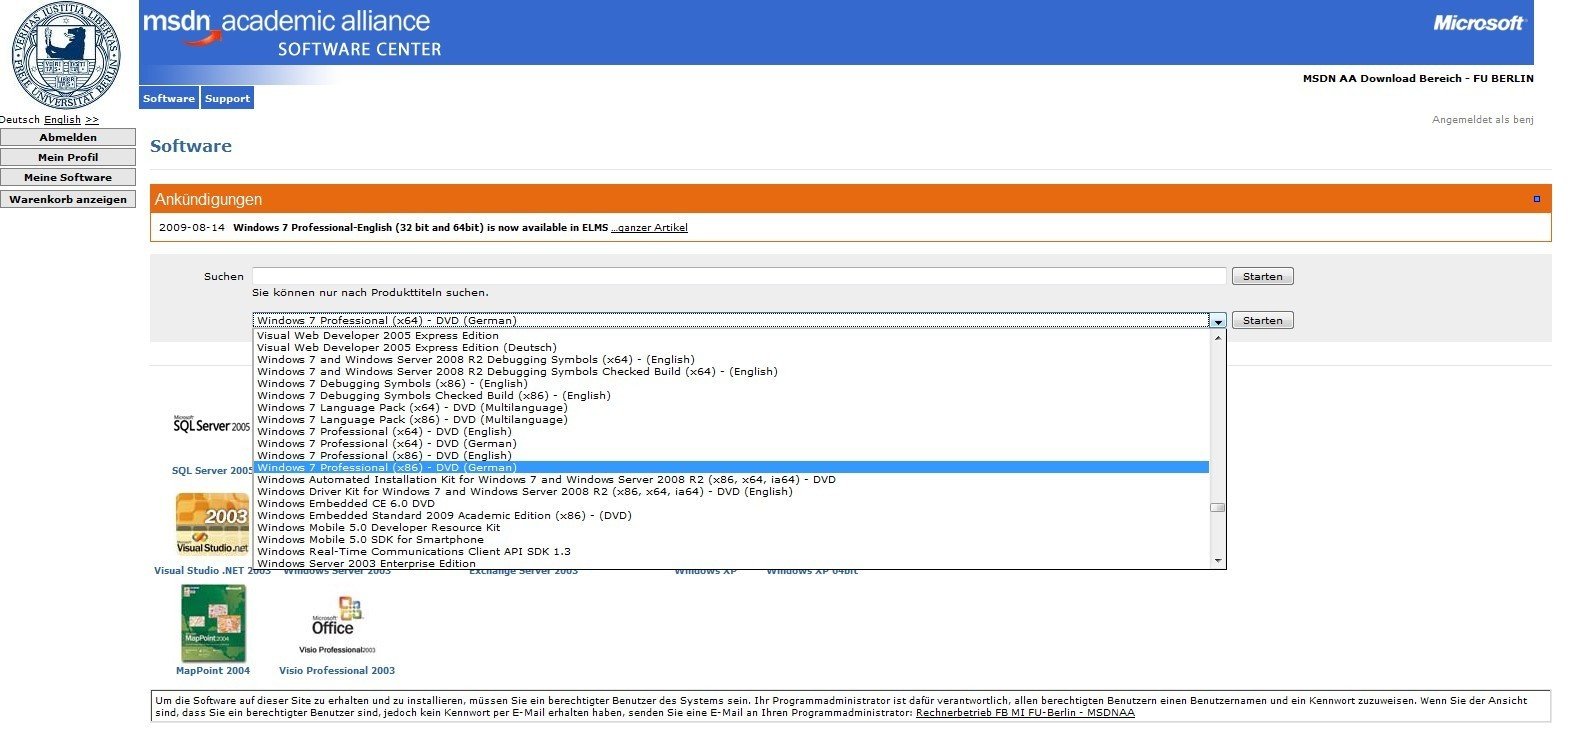The image size is (1580, 748).
Task: Click the Abmelden button
Action: [68, 137]
